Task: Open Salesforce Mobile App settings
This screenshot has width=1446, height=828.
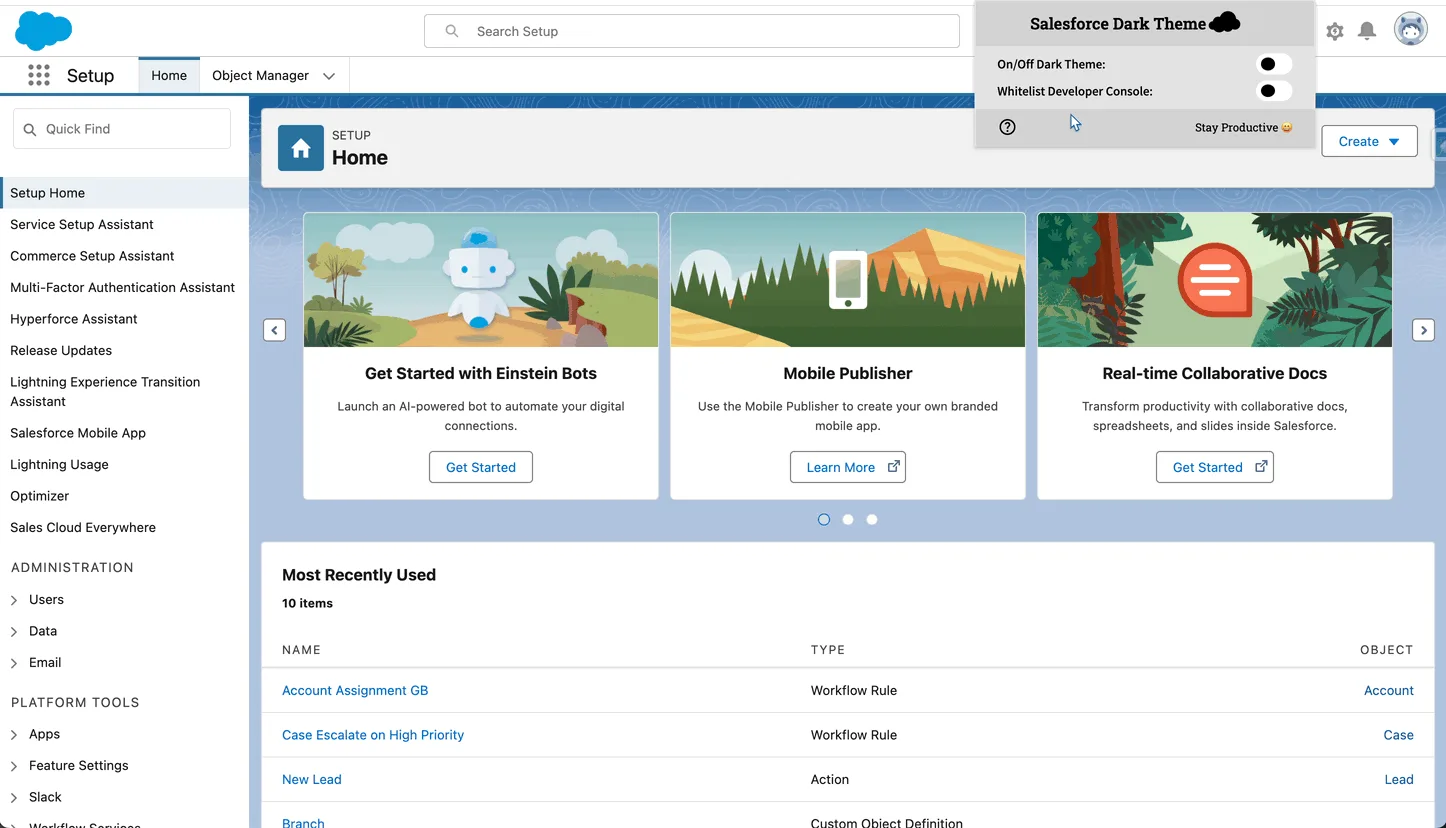Action: tap(78, 433)
